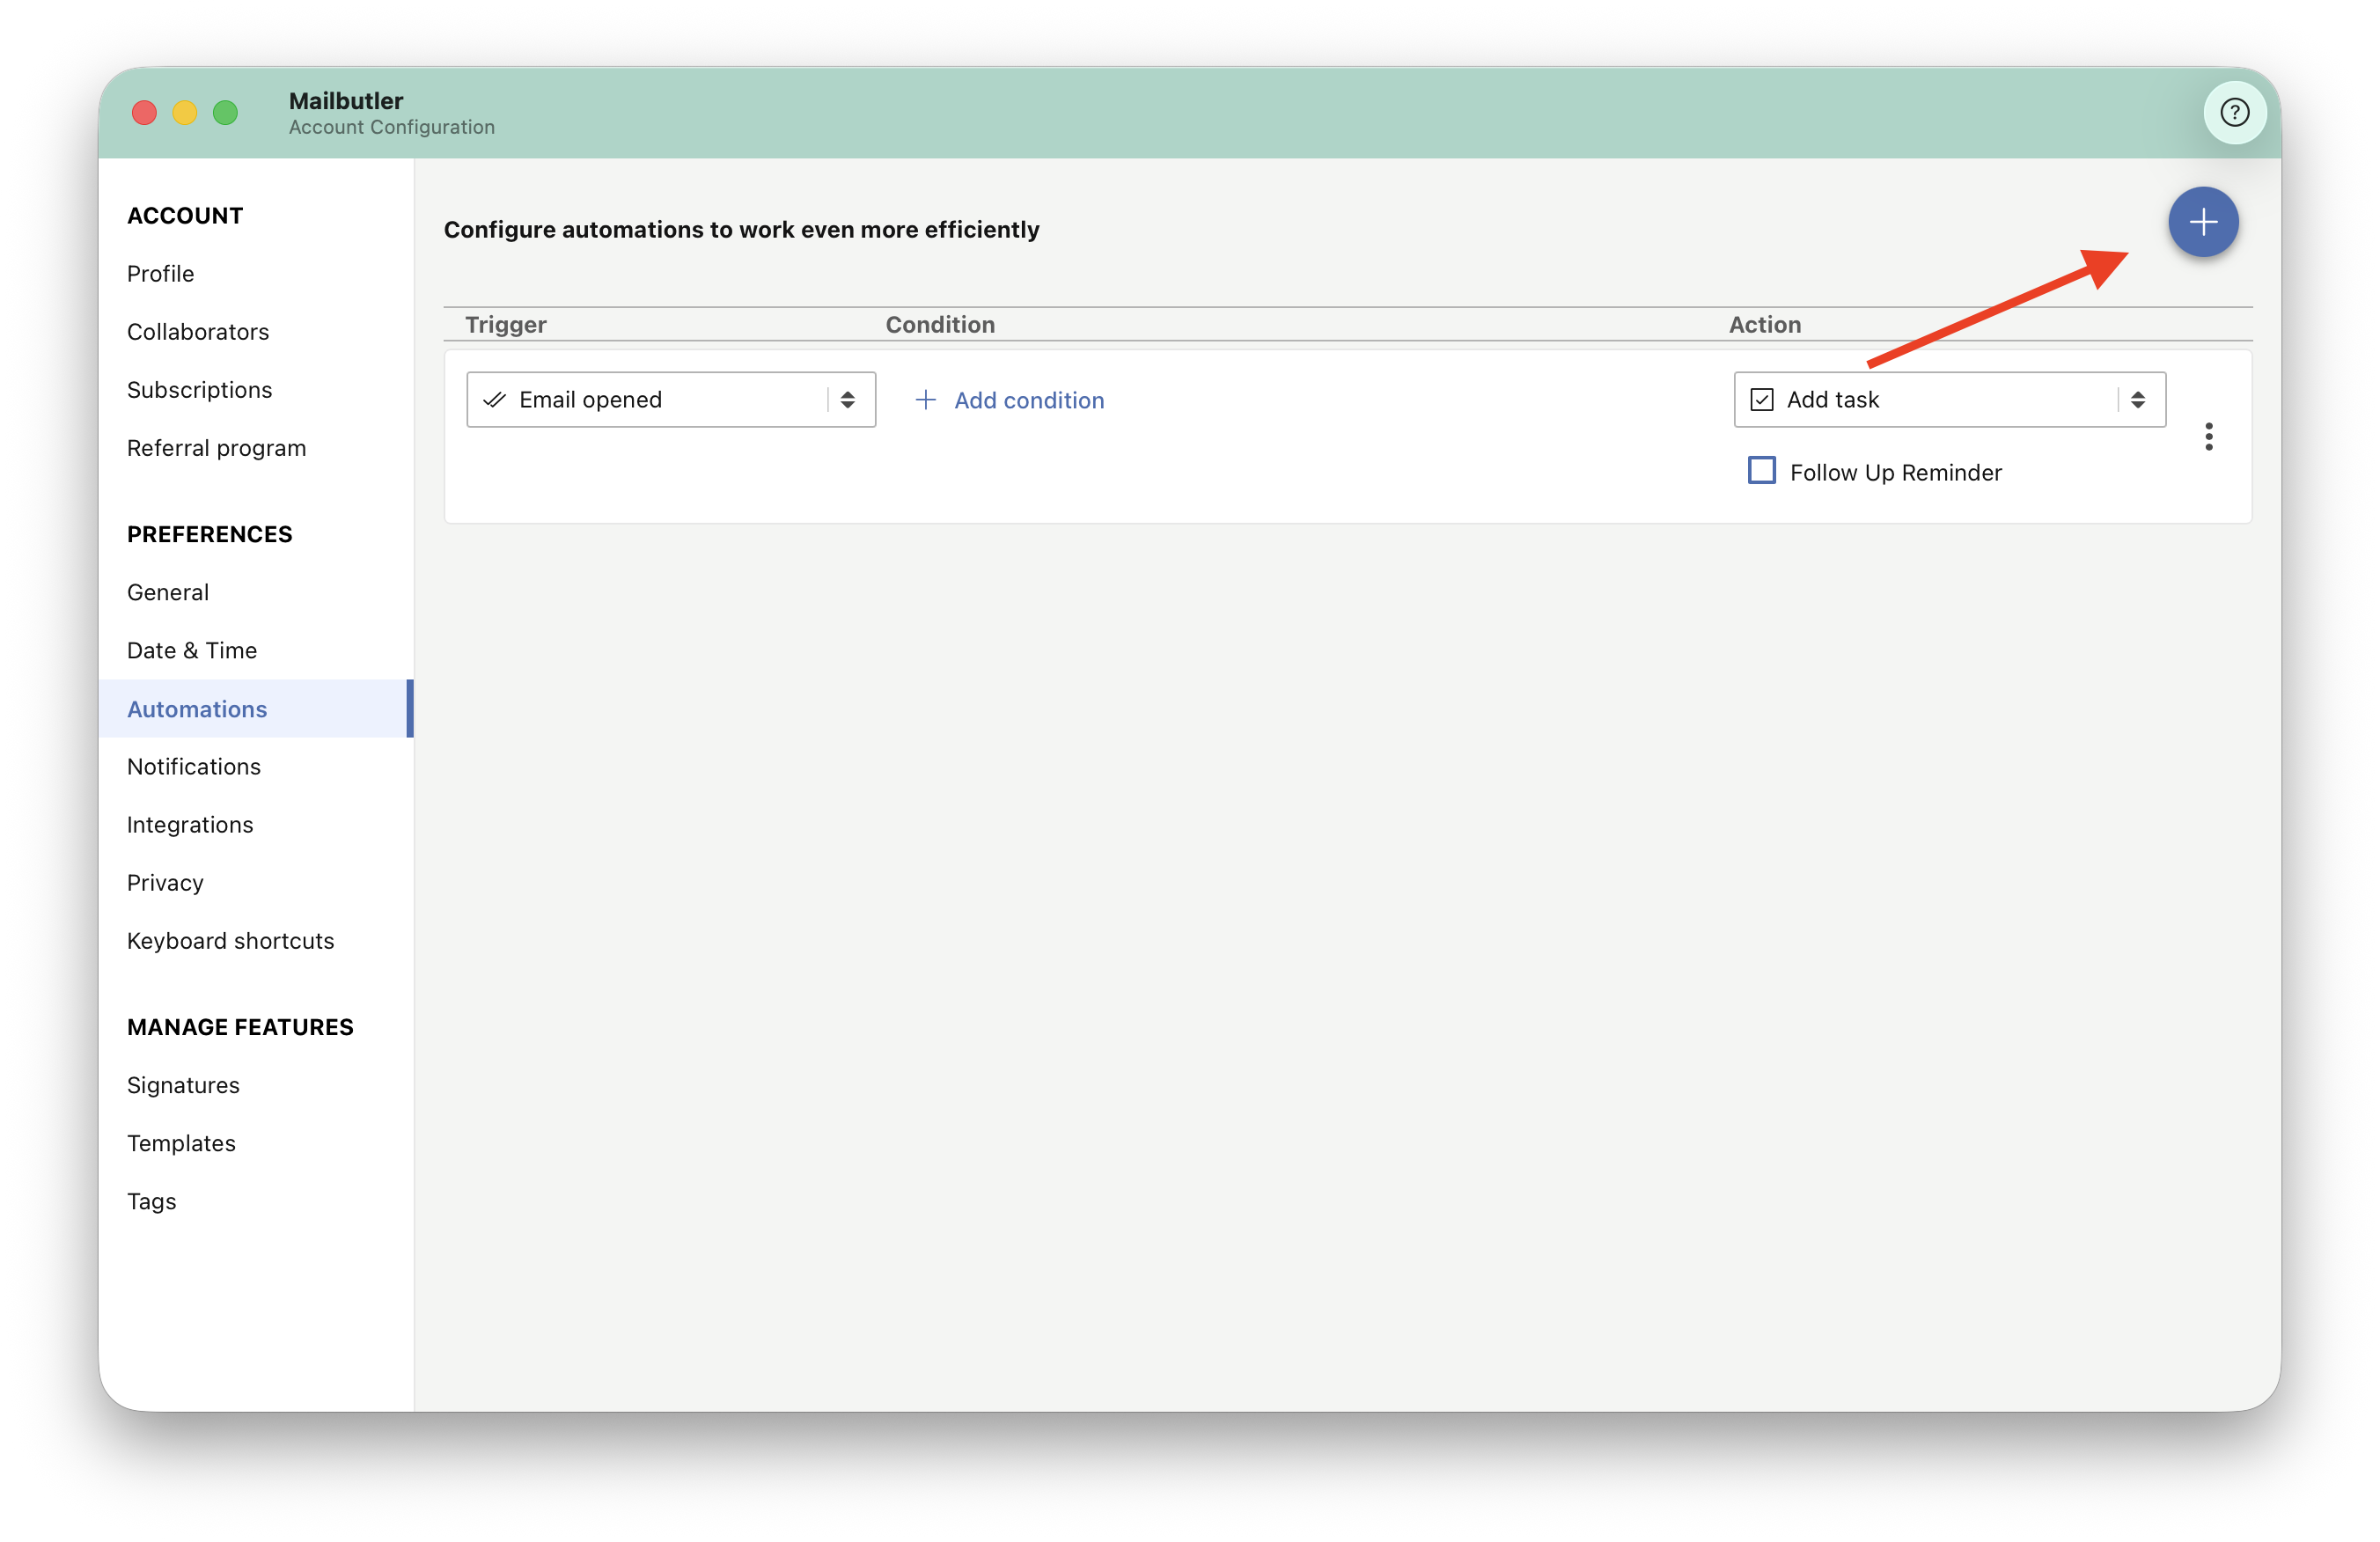
Task: Go to the Signatures section
Action: [184, 1085]
